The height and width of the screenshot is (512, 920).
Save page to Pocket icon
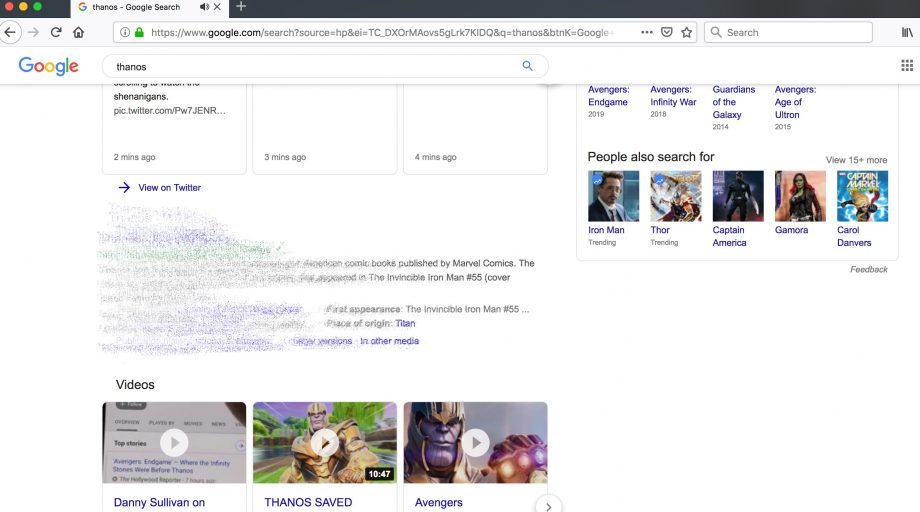point(667,32)
